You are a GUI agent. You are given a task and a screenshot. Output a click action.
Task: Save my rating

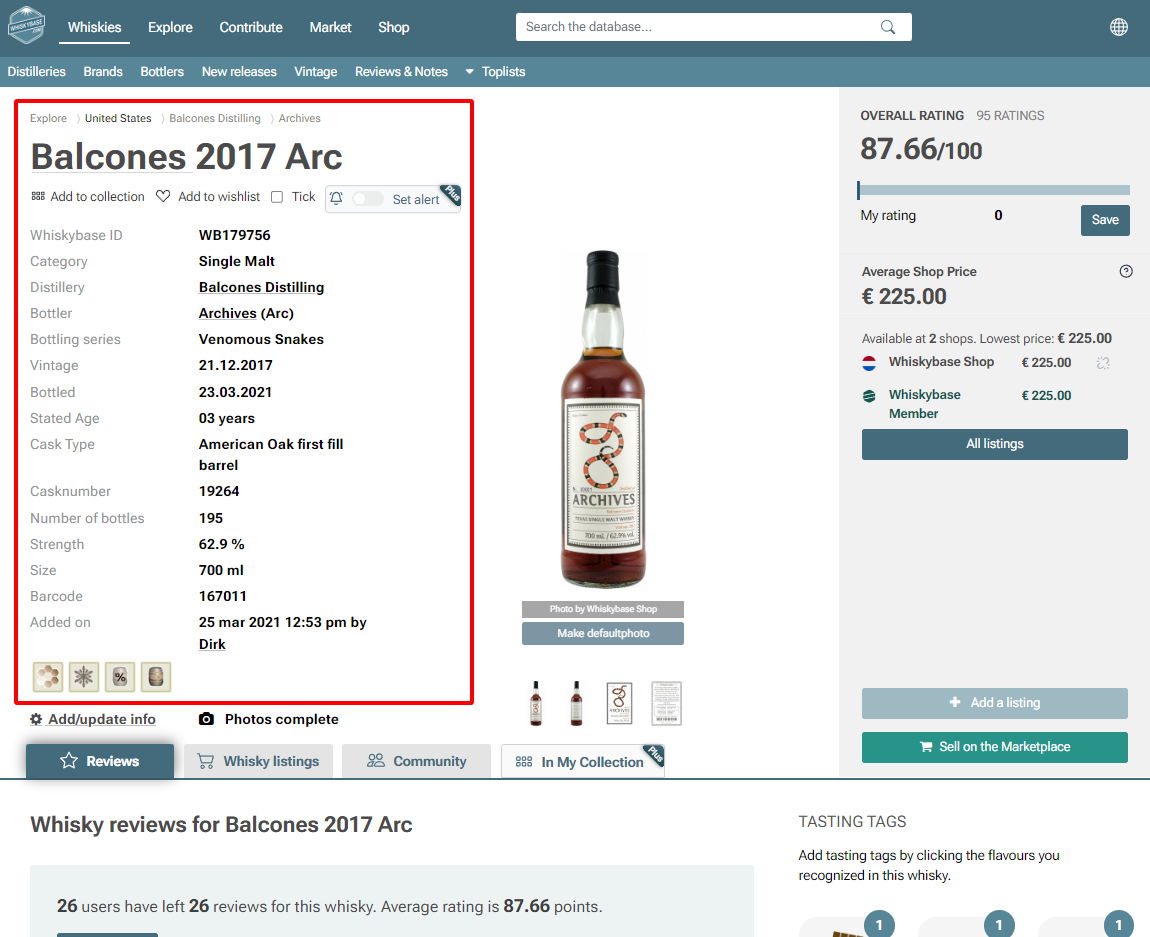point(1105,220)
